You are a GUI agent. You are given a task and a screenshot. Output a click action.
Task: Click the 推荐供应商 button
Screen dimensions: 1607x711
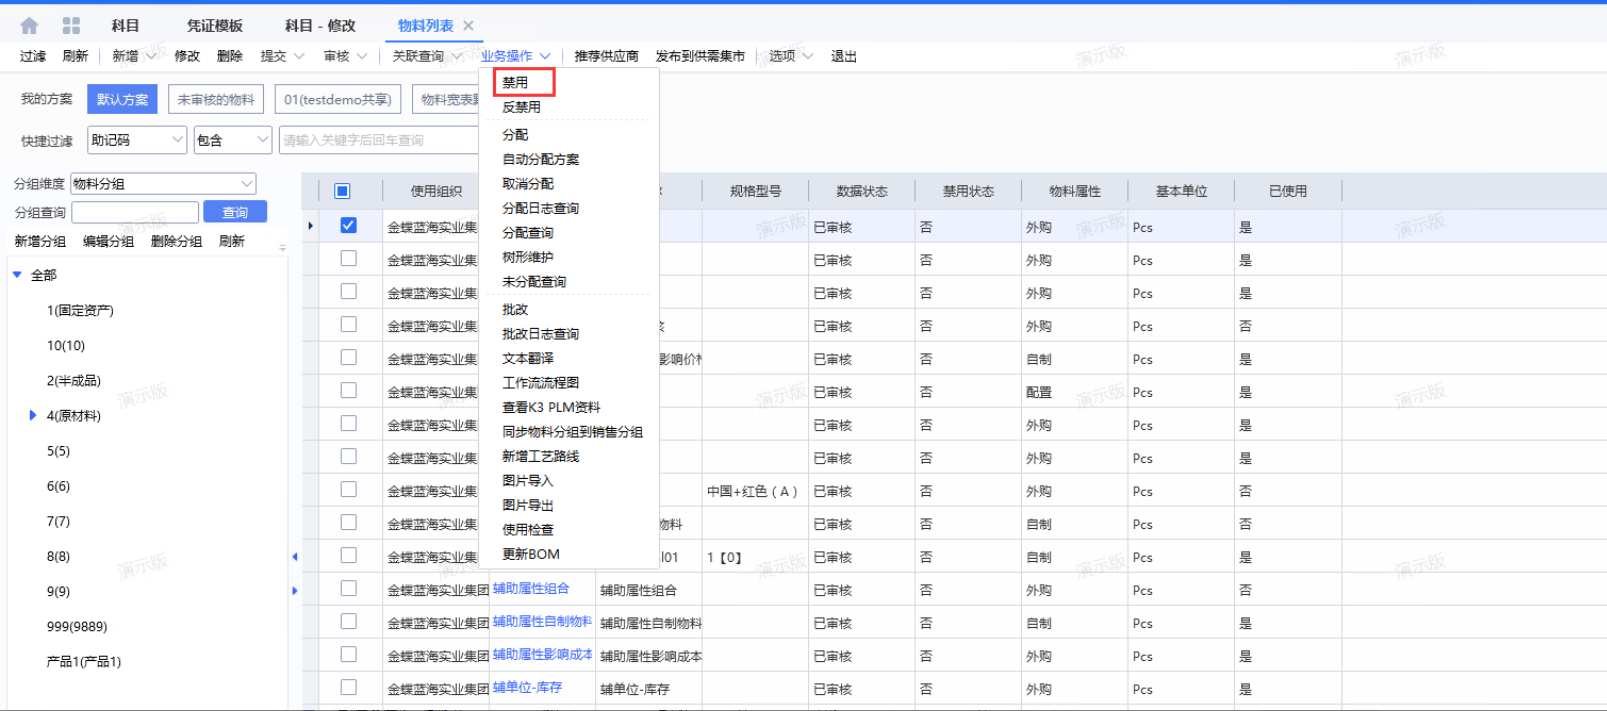point(606,56)
